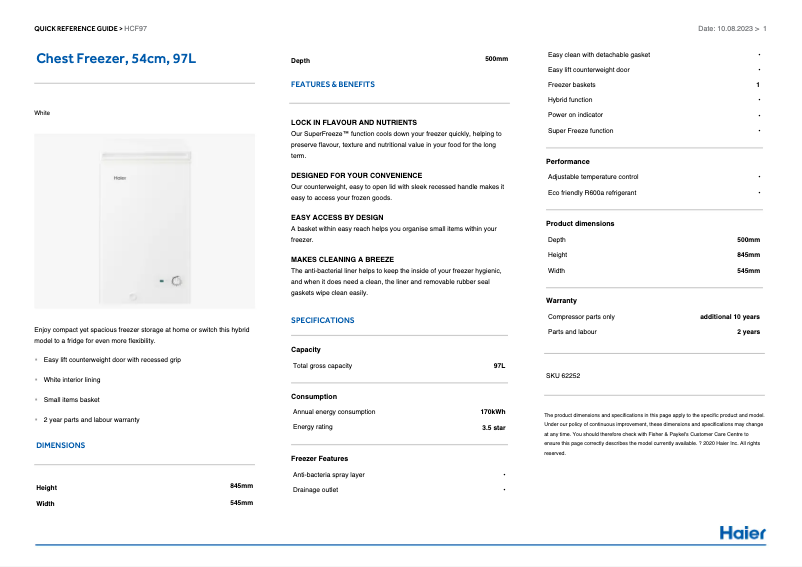This screenshot has height=567, width=802.
Task: Click the date 10.08.2023 in header
Action: 739,28
